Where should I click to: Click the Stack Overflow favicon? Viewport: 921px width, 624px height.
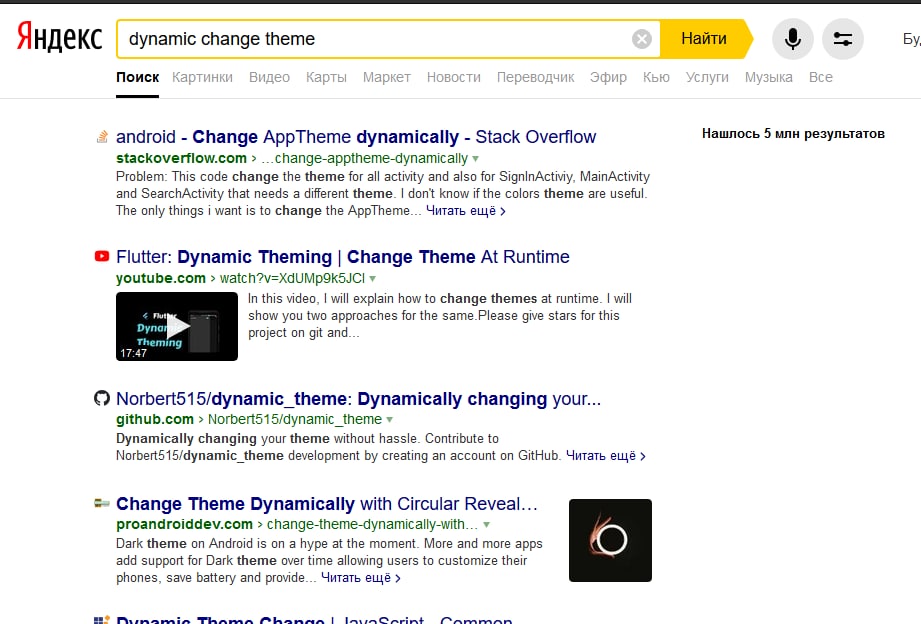point(102,137)
